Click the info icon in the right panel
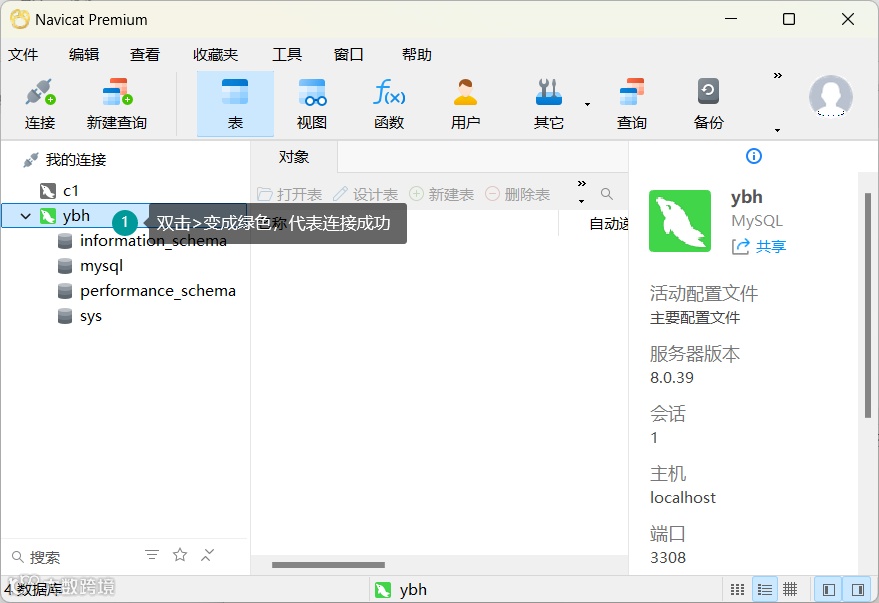Screen dimensions: 879x603 pyautogui.click(x=754, y=156)
